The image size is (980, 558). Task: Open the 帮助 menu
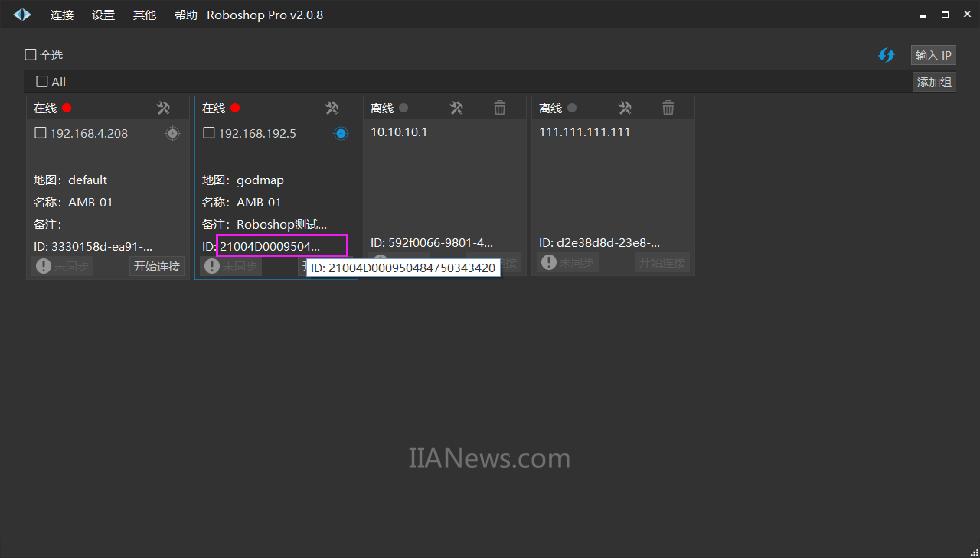[x=185, y=15]
